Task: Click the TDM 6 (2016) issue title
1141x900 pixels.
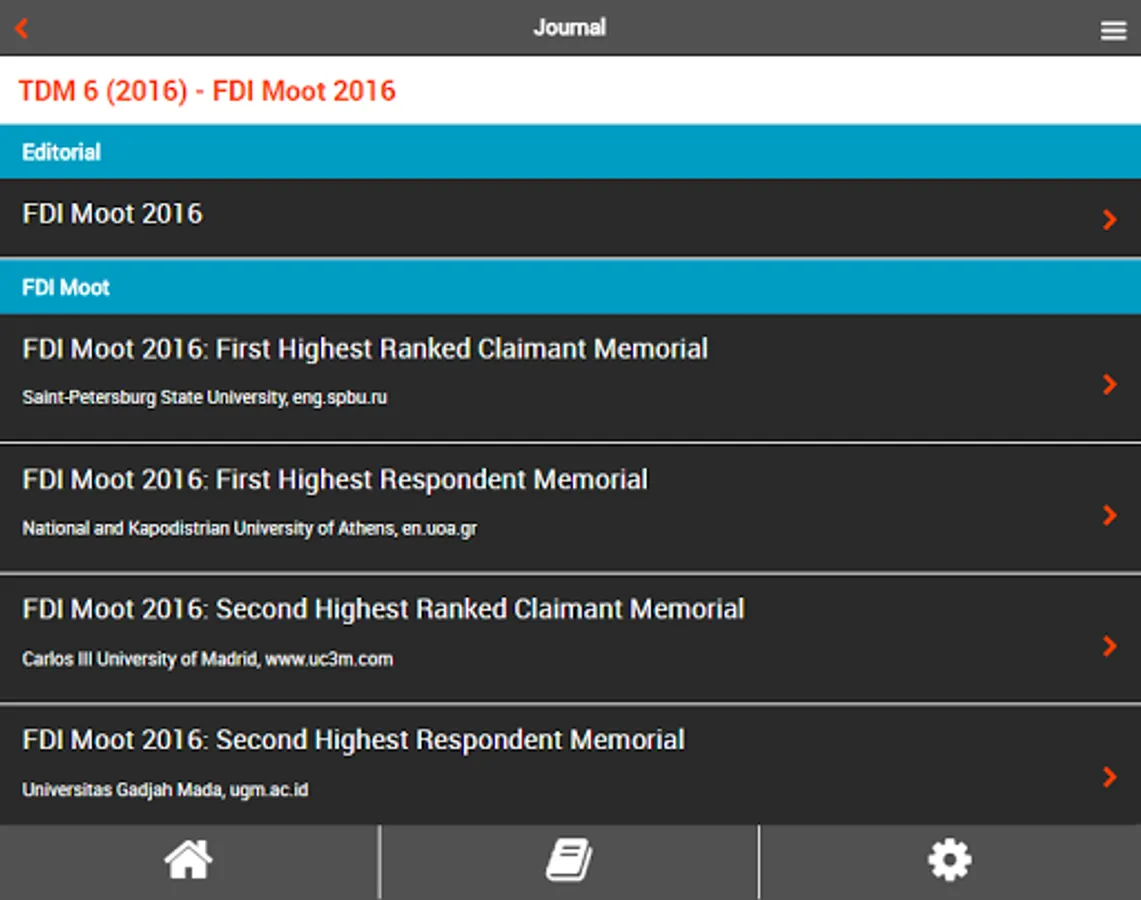Action: pos(207,91)
